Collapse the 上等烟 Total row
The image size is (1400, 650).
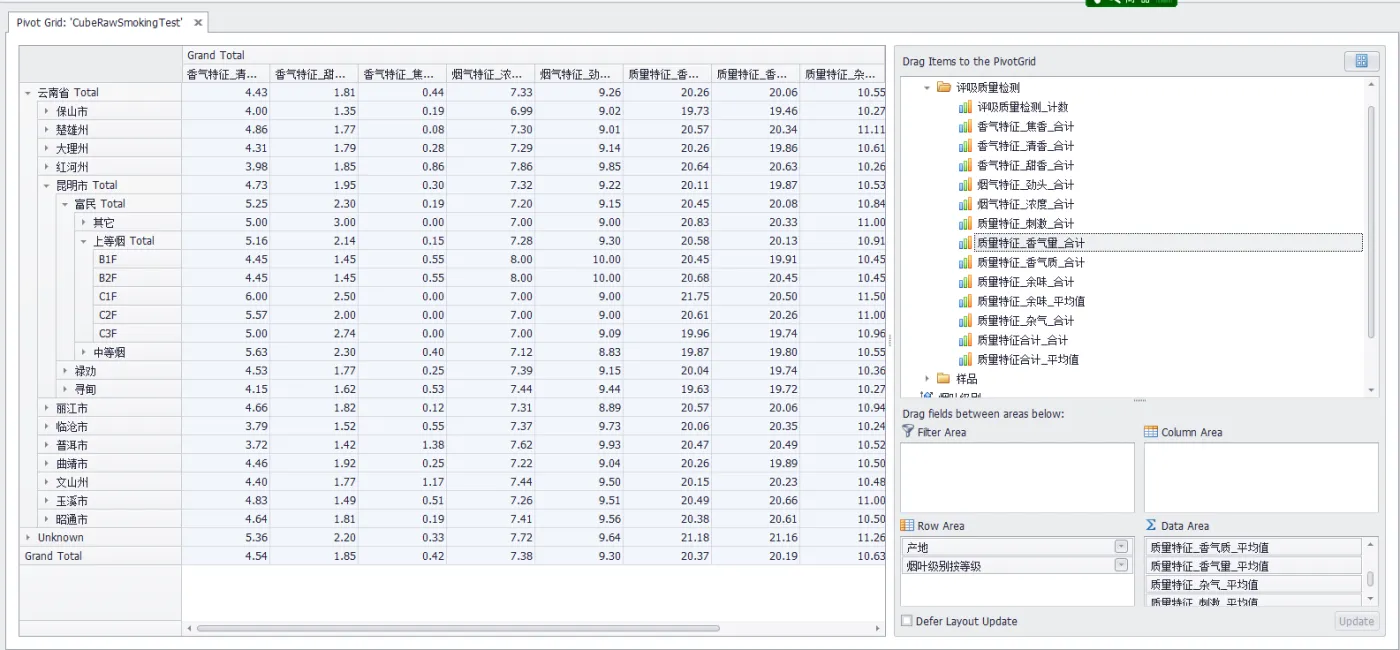[x=84, y=241]
